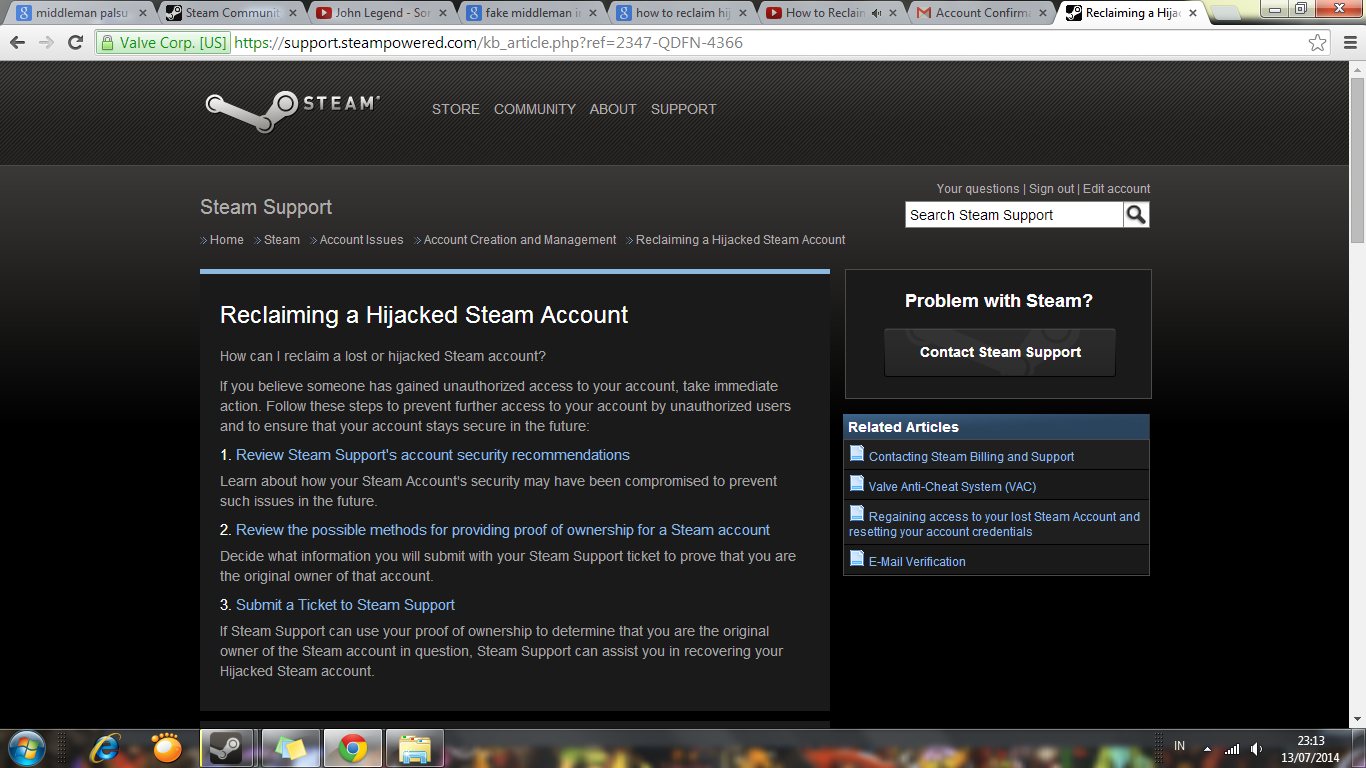Click inside the Search Steam Support field
Screen dimensions: 1366x768
point(1014,215)
